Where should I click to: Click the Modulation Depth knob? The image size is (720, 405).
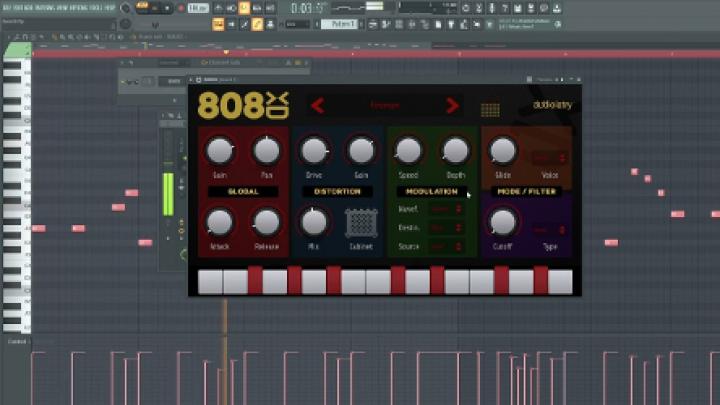click(456, 151)
